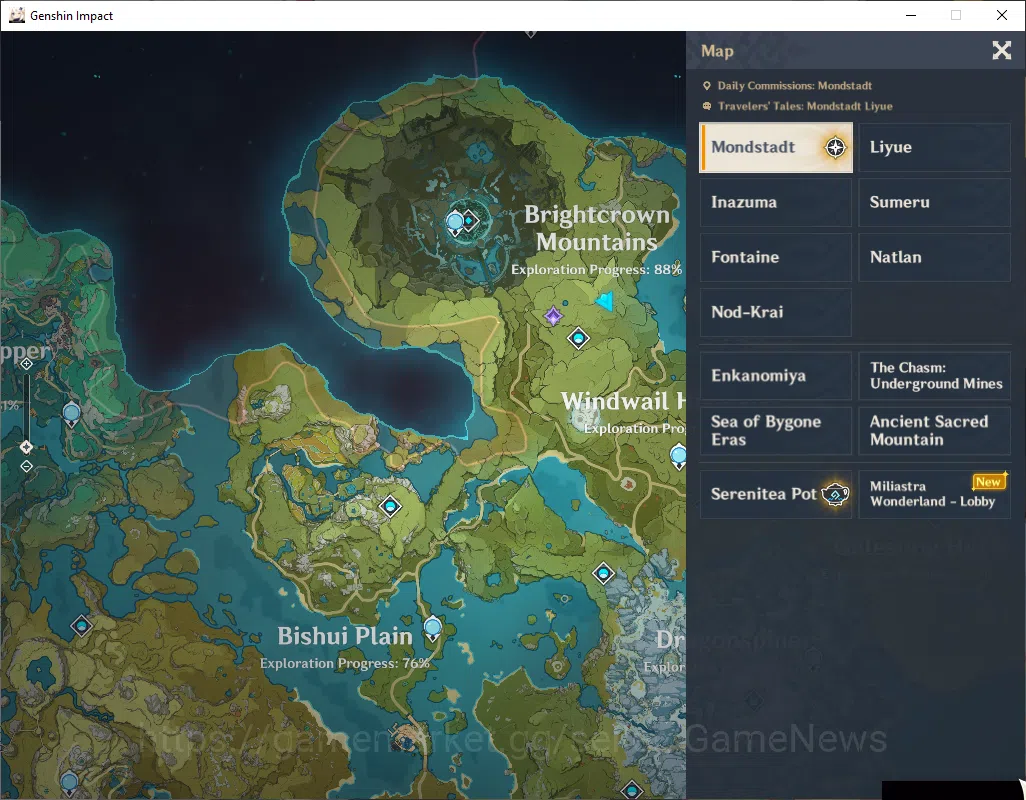Image resolution: width=1026 pixels, height=800 pixels.
Task: Open the Ancient Sacred Mountain map
Action: point(934,430)
